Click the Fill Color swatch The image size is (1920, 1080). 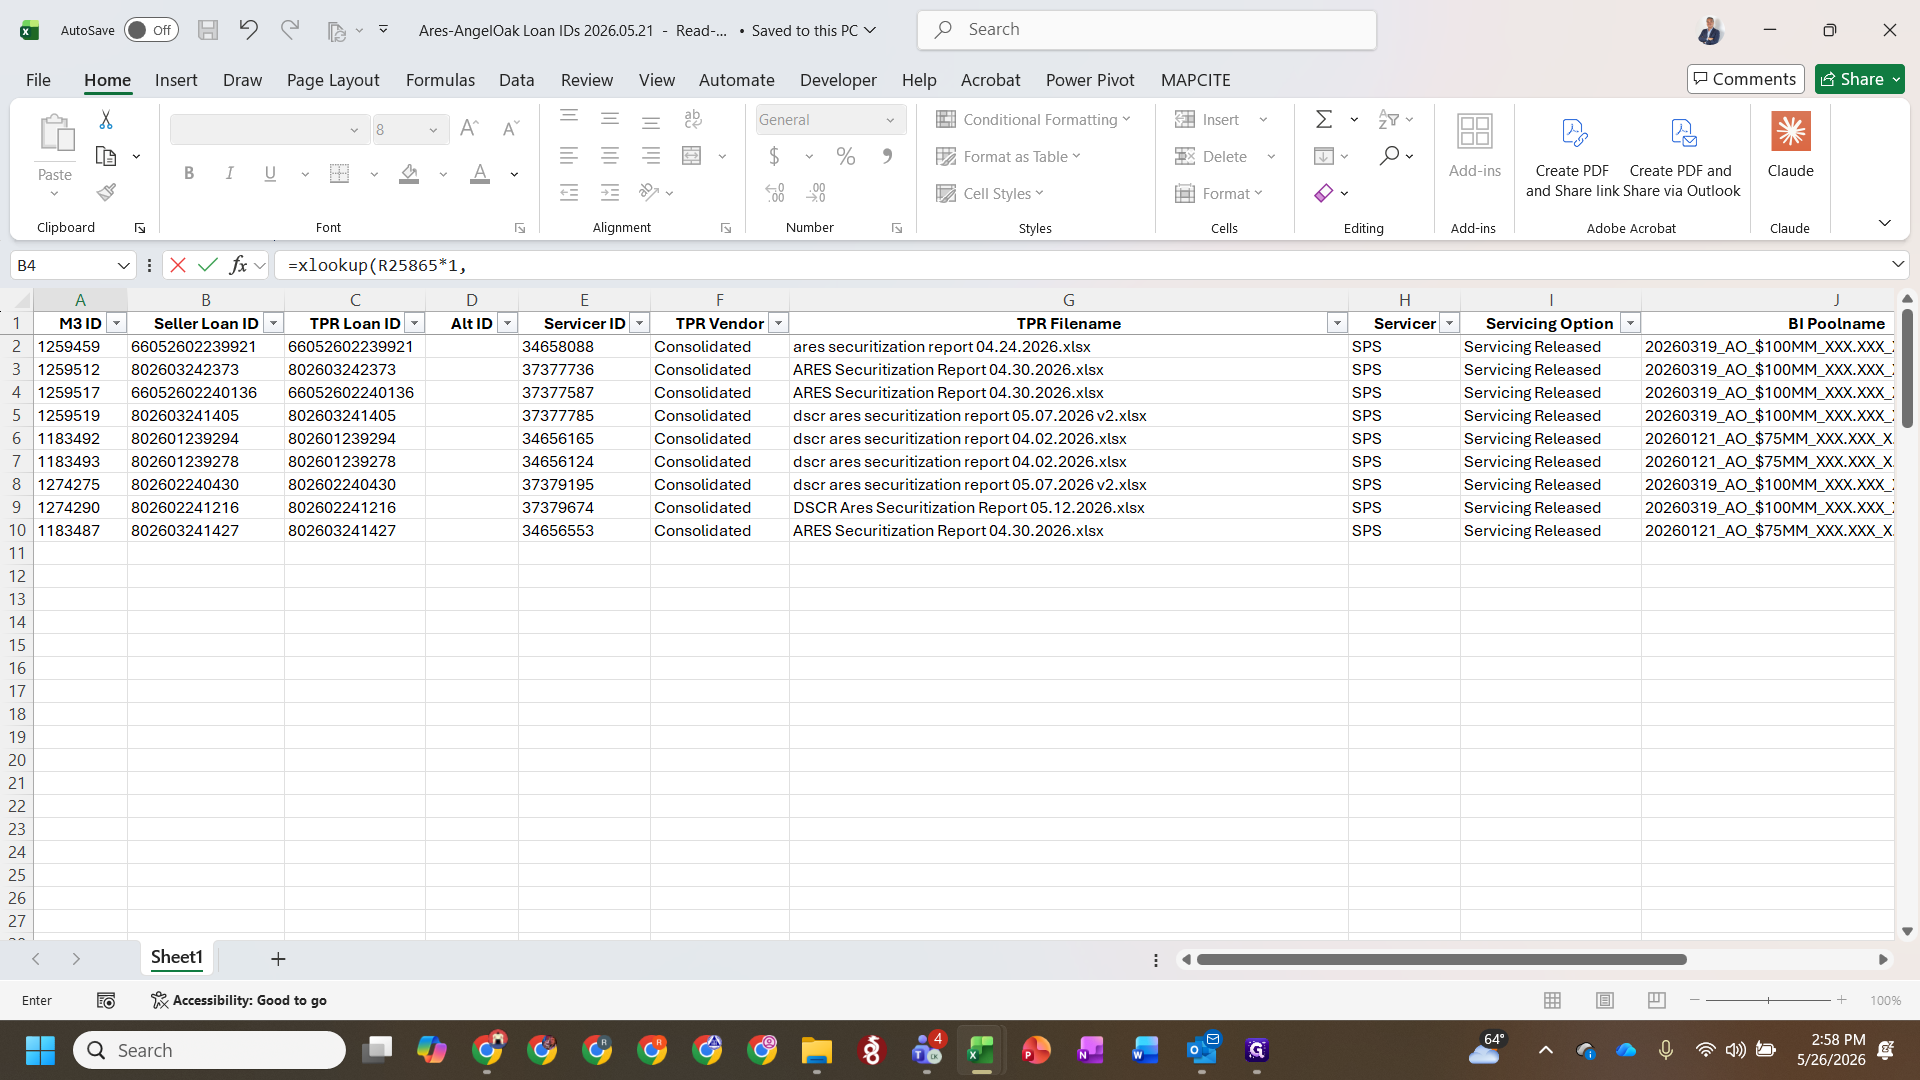(409, 174)
